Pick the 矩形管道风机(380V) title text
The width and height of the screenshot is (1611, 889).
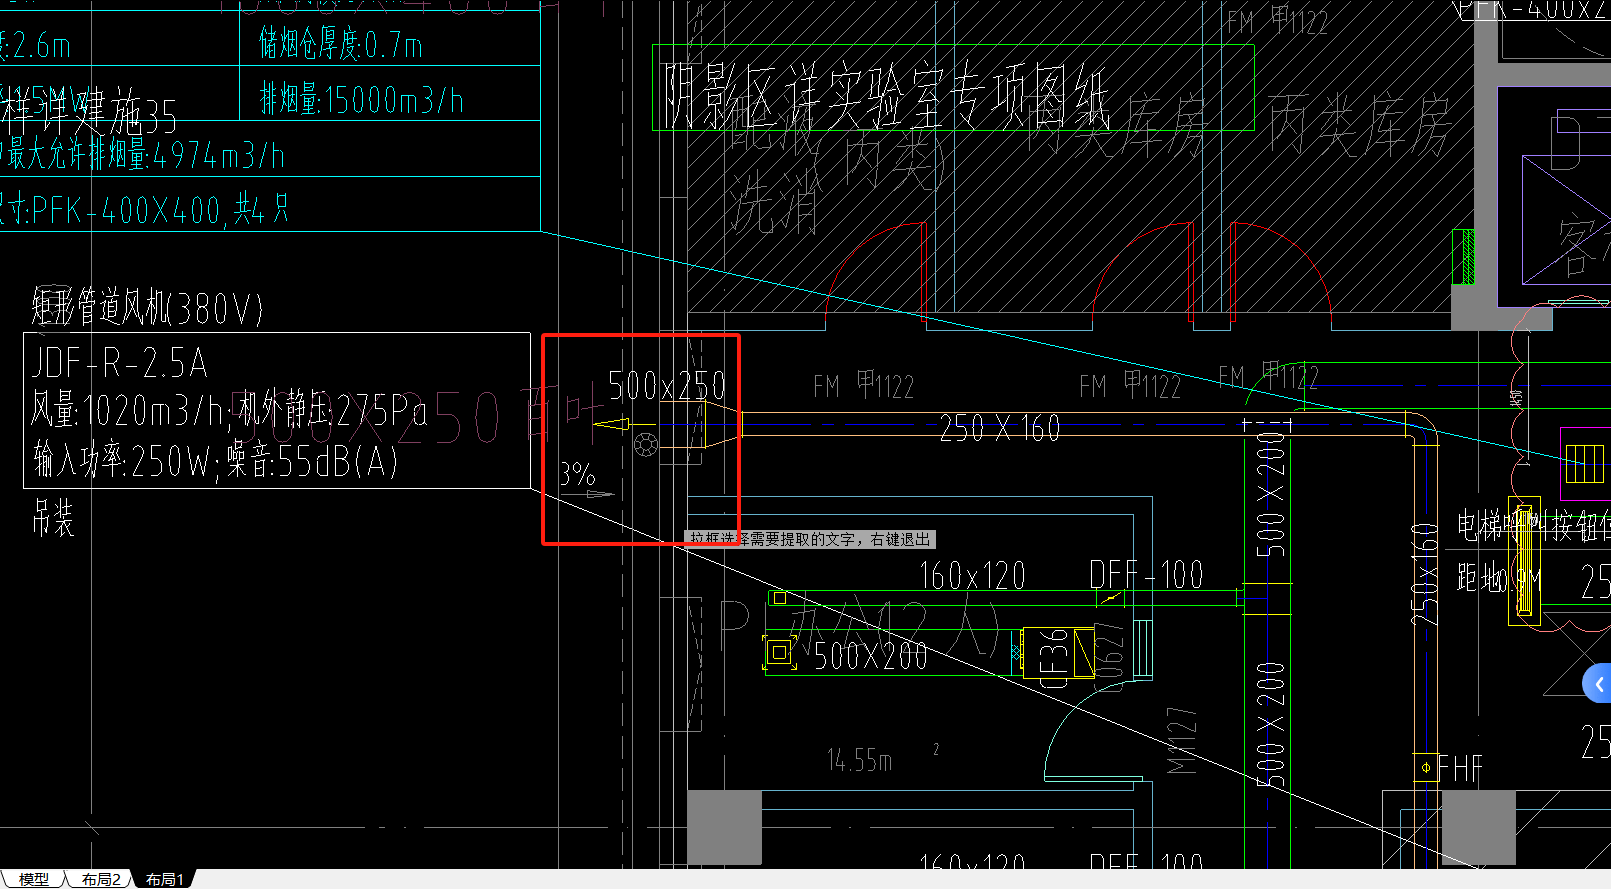coord(147,308)
